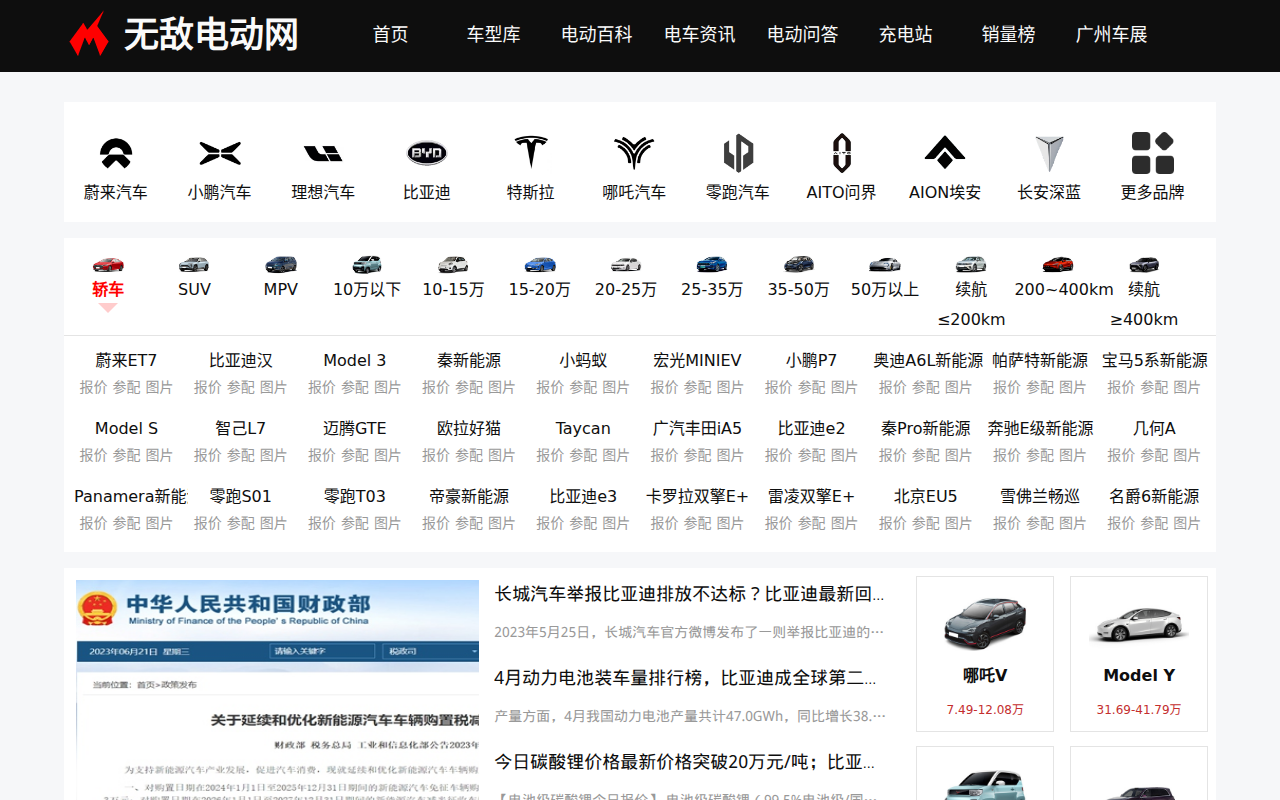Open the 北京EU5 model link
1280x800 pixels.
(x=925, y=496)
